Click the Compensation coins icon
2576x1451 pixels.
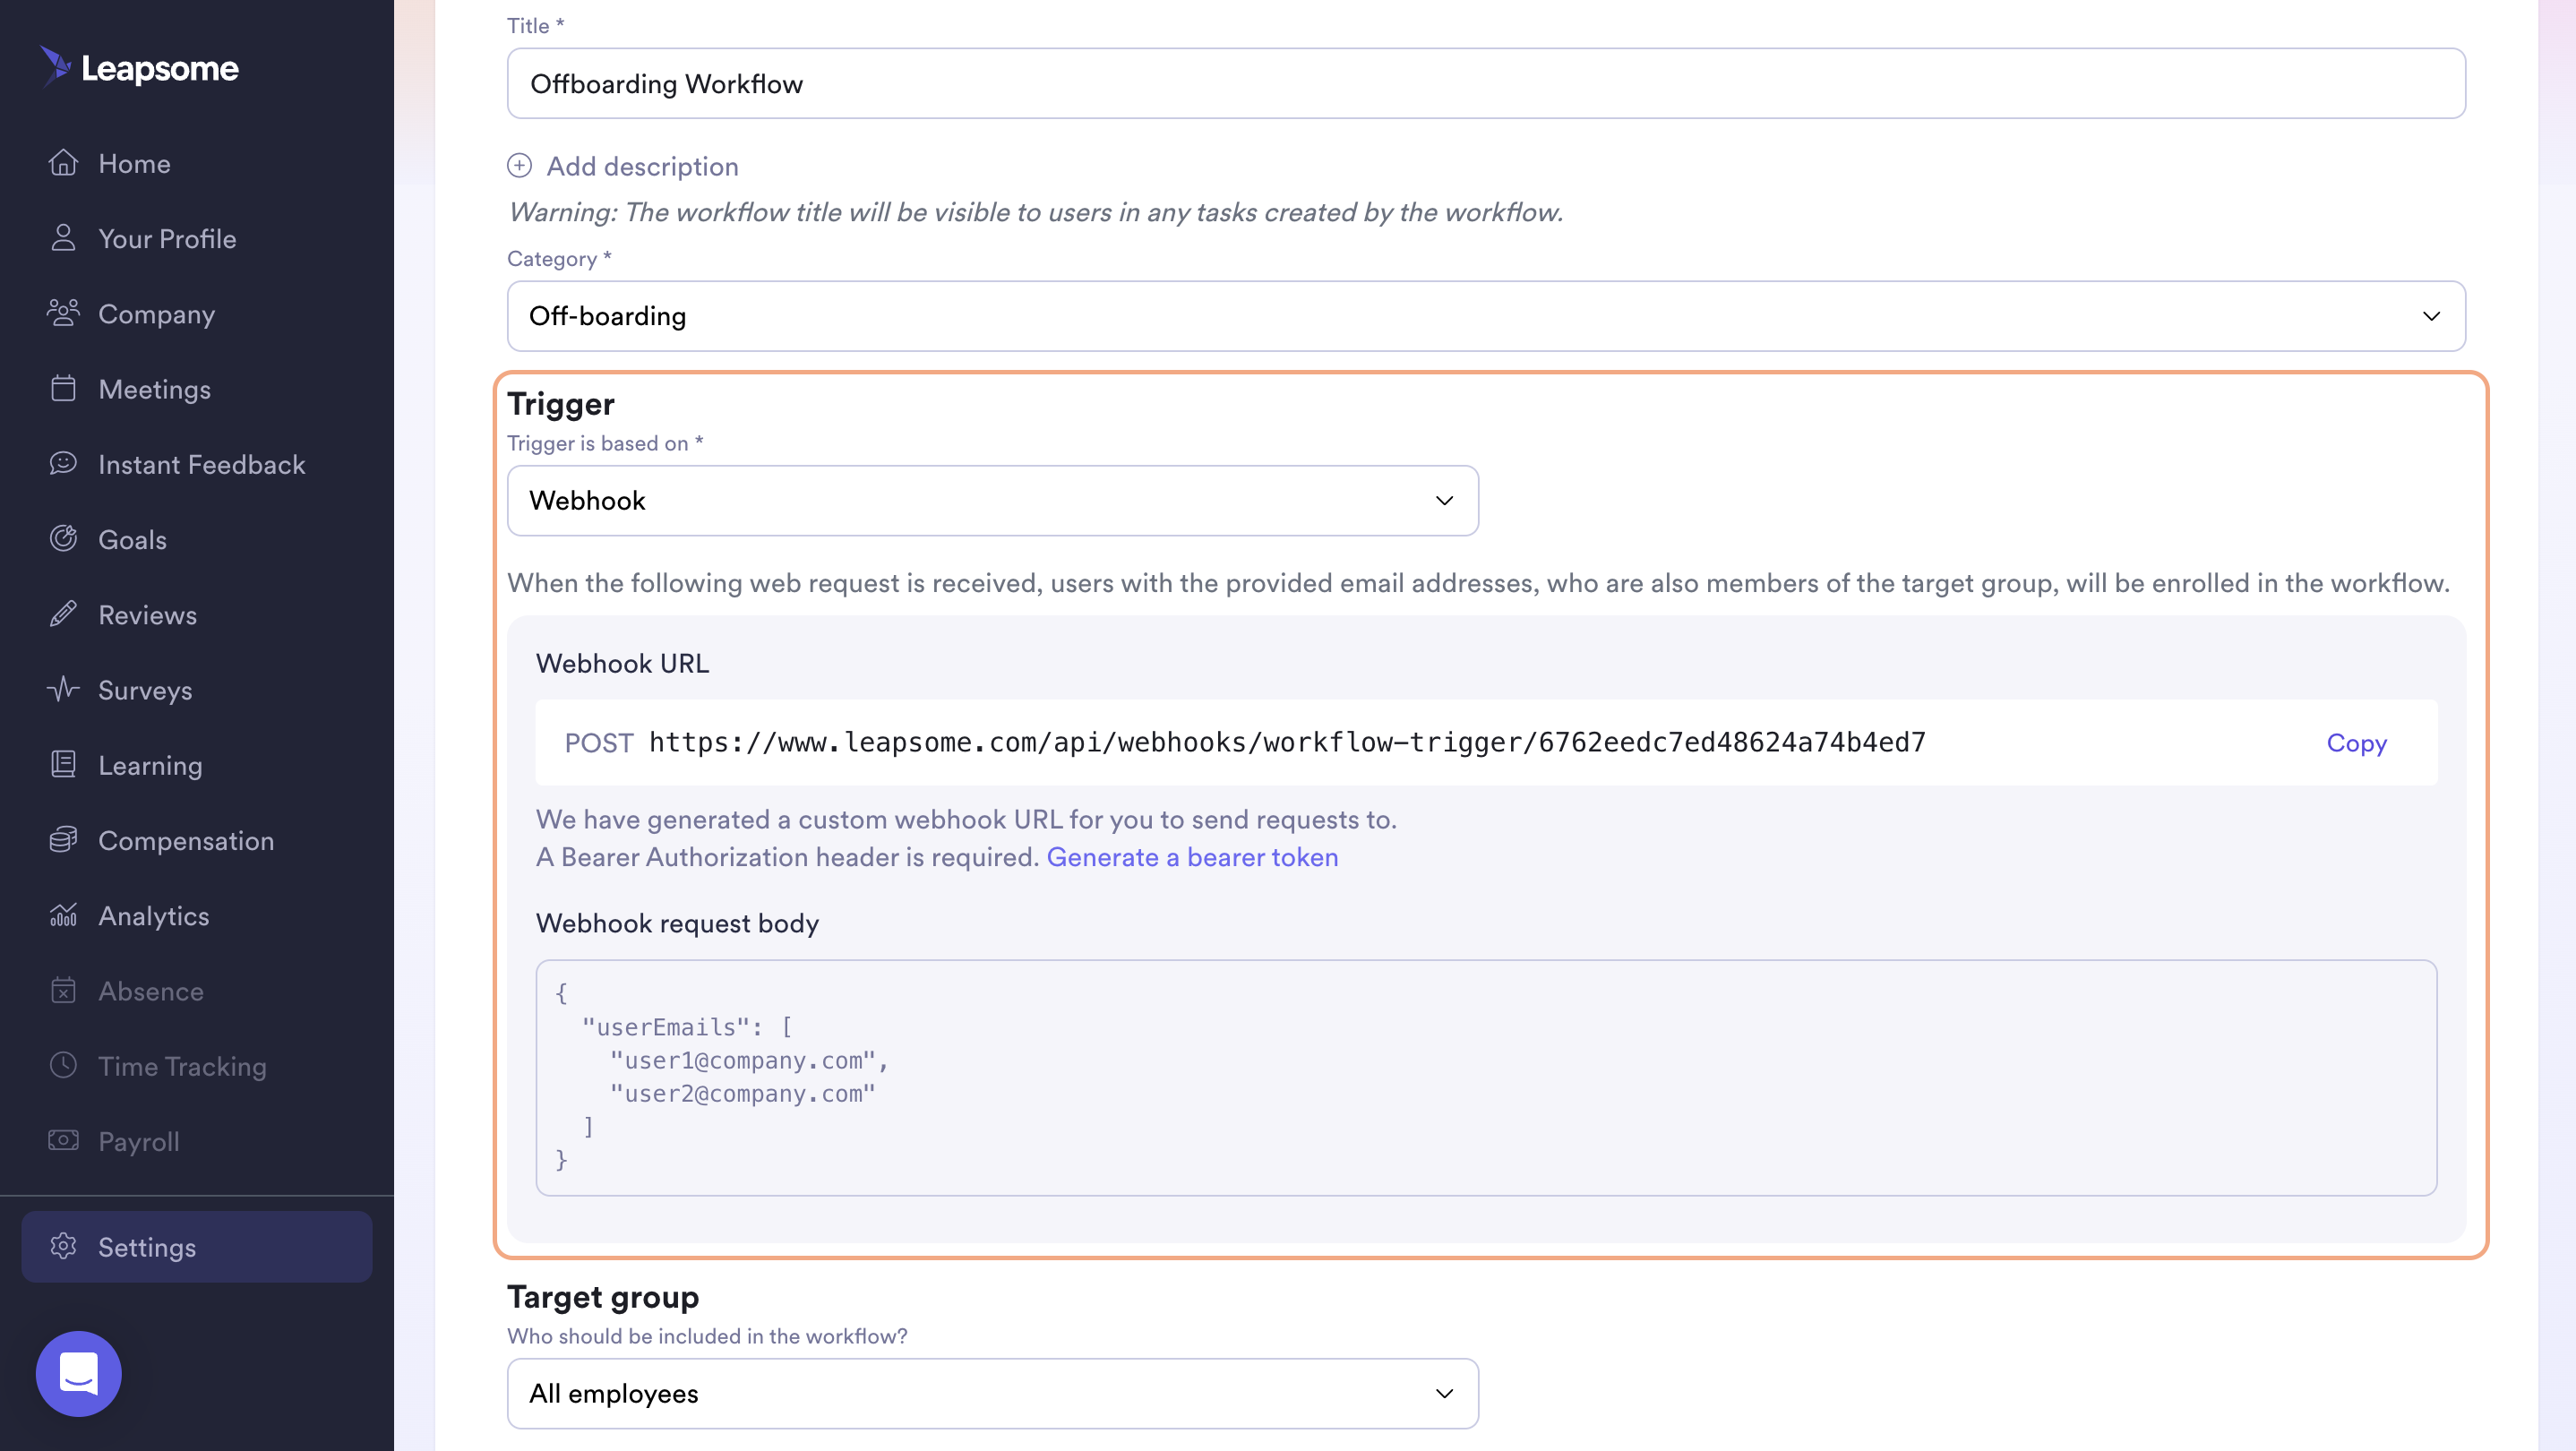pyautogui.click(x=63, y=840)
